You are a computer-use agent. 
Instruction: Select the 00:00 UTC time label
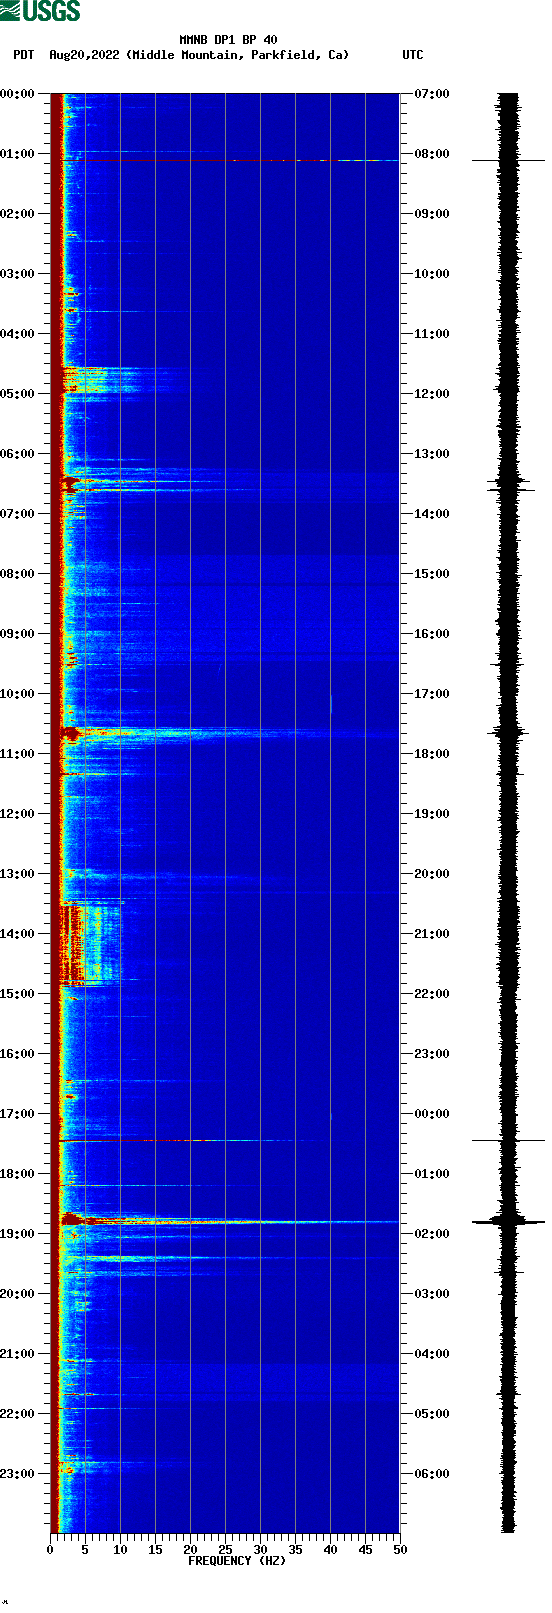[x=432, y=1114]
